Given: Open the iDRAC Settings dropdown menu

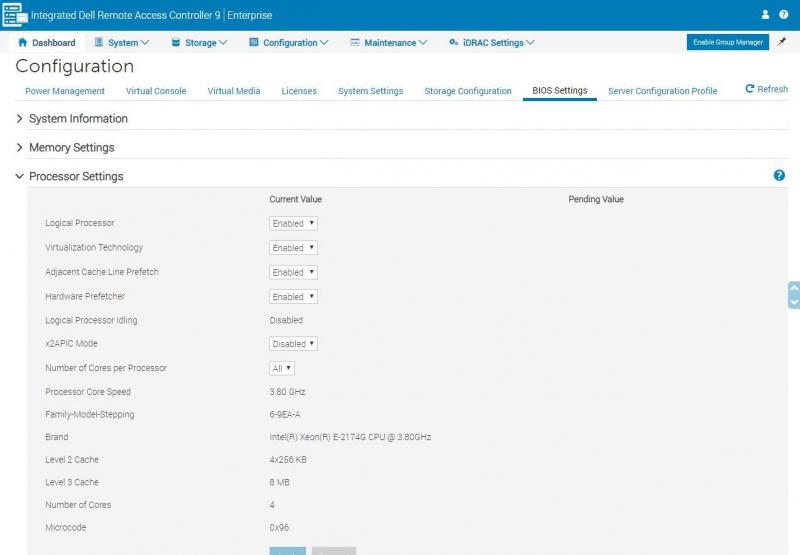Looking at the screenshot, I should [492, 43].
